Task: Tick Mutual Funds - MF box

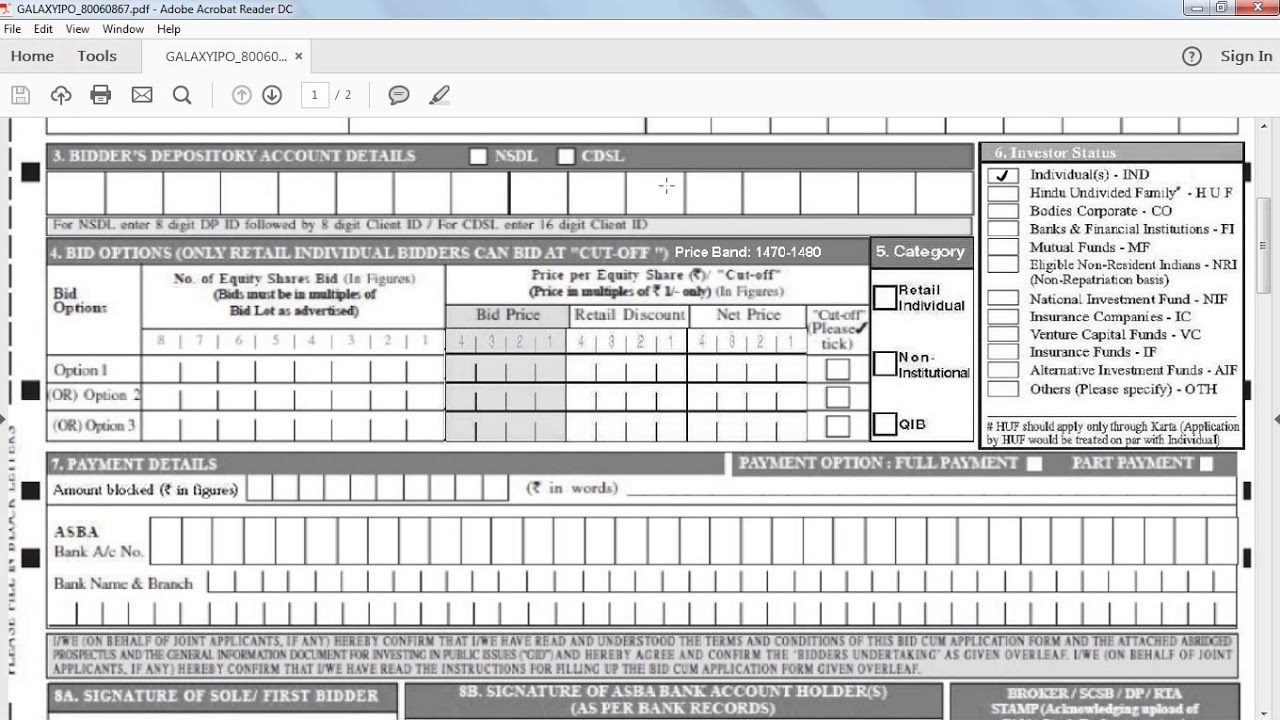Action: tap(1003, 247)
